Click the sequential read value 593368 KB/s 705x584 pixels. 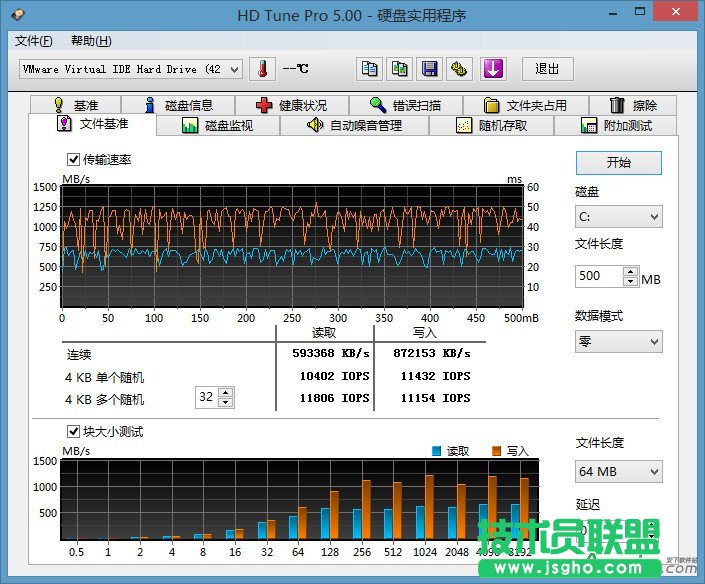point(331,353)
